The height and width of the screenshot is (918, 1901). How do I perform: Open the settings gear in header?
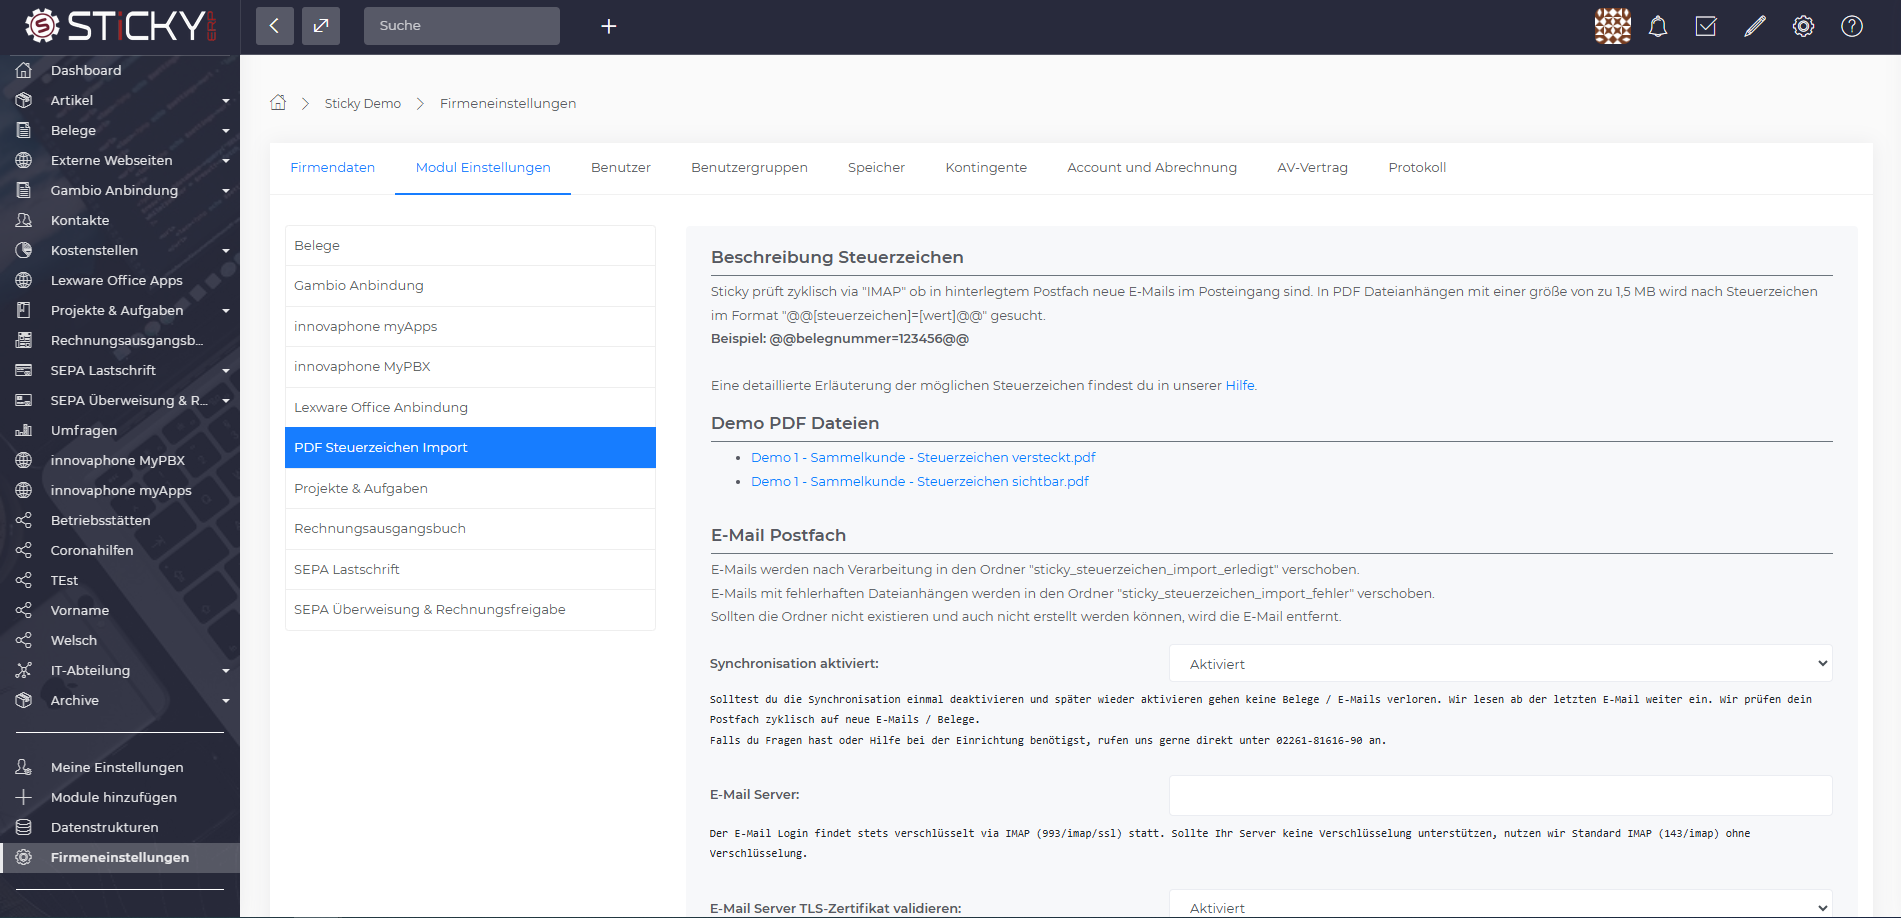[1803, 26]
